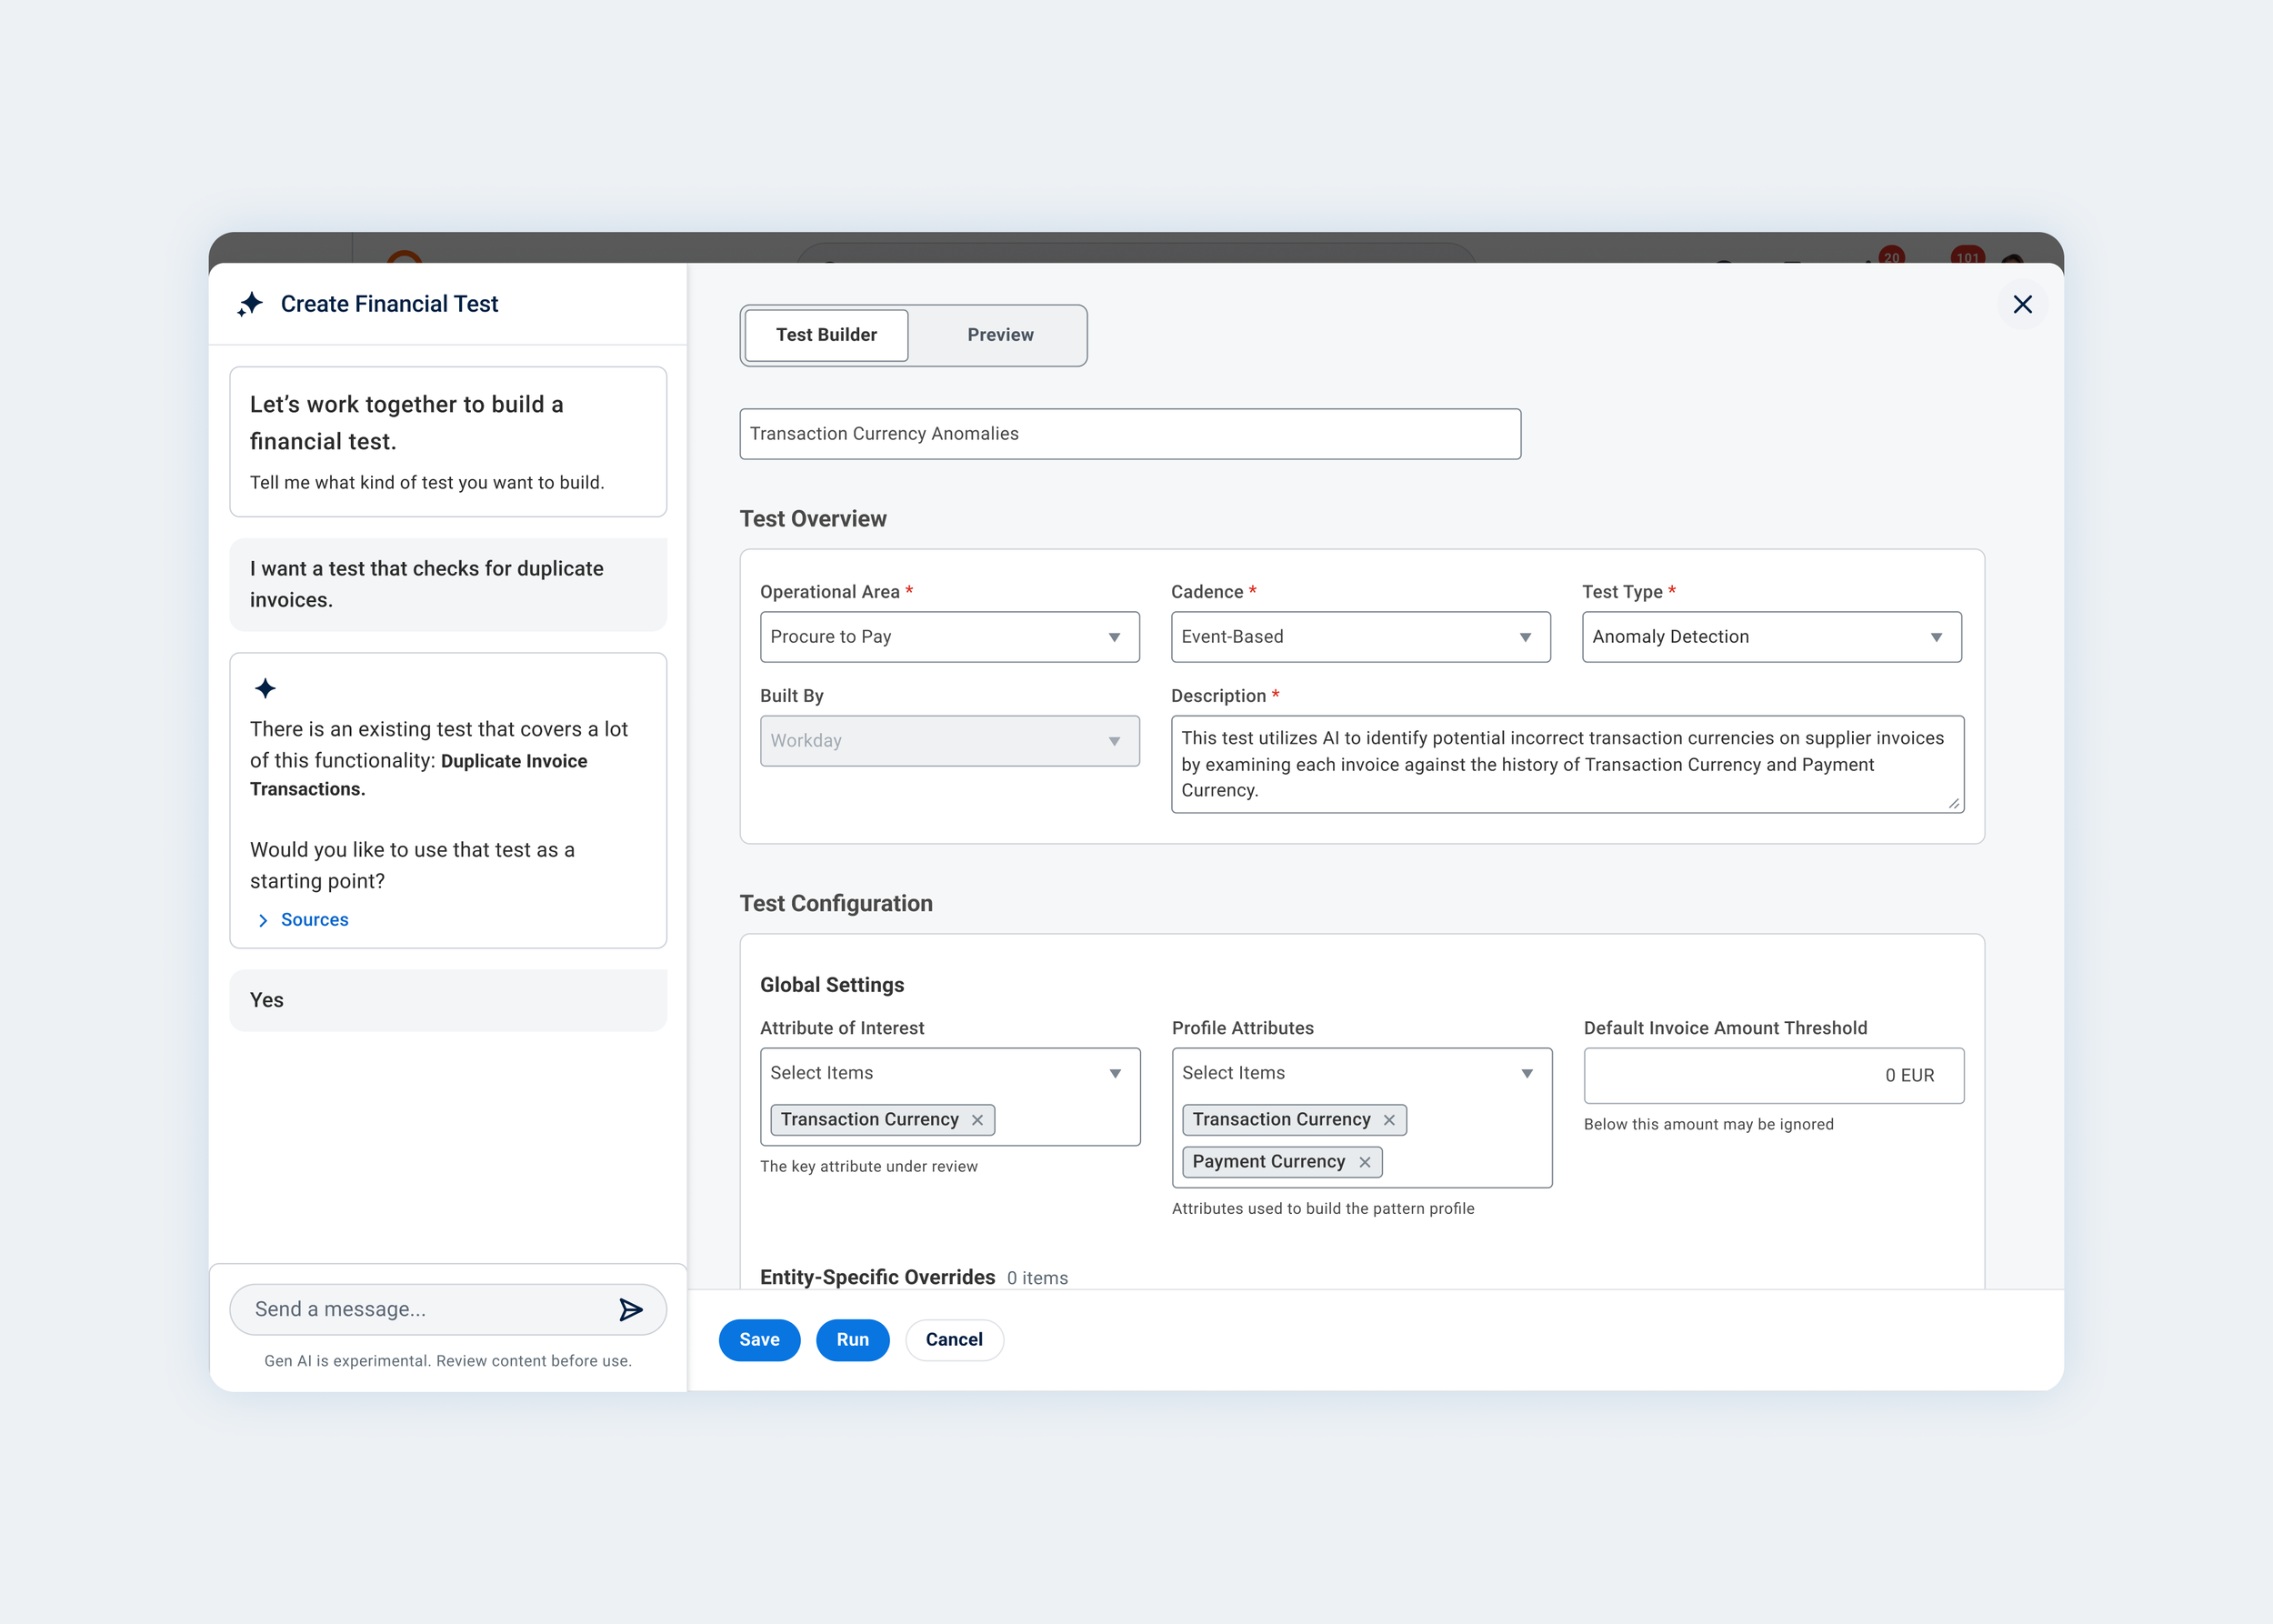Select the Test Builder tab
This screenshot has width=2273, height=1624.
826,335
